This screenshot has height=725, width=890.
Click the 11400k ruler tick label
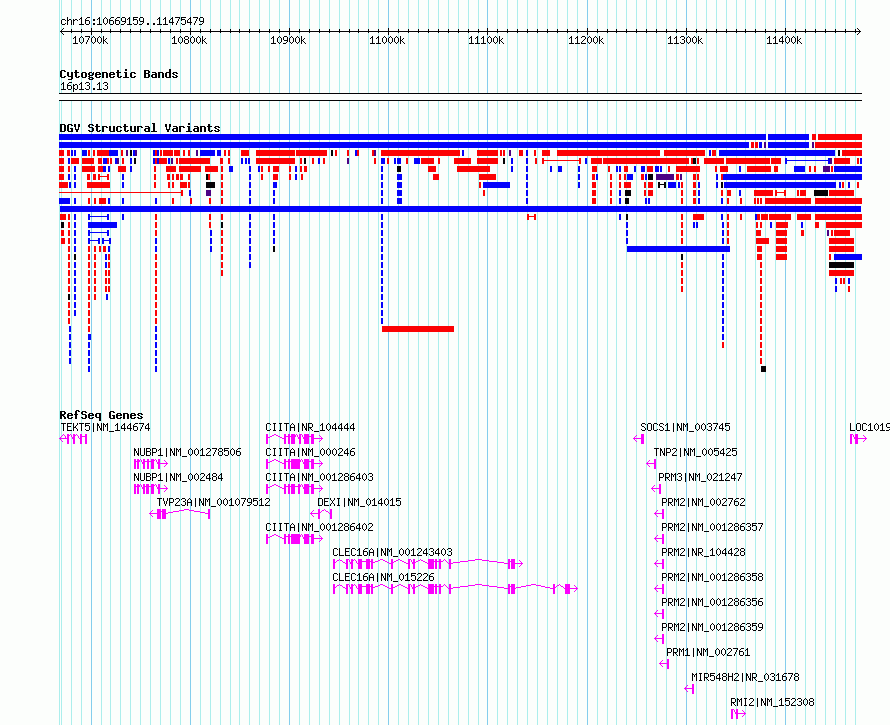click(784, 40)
